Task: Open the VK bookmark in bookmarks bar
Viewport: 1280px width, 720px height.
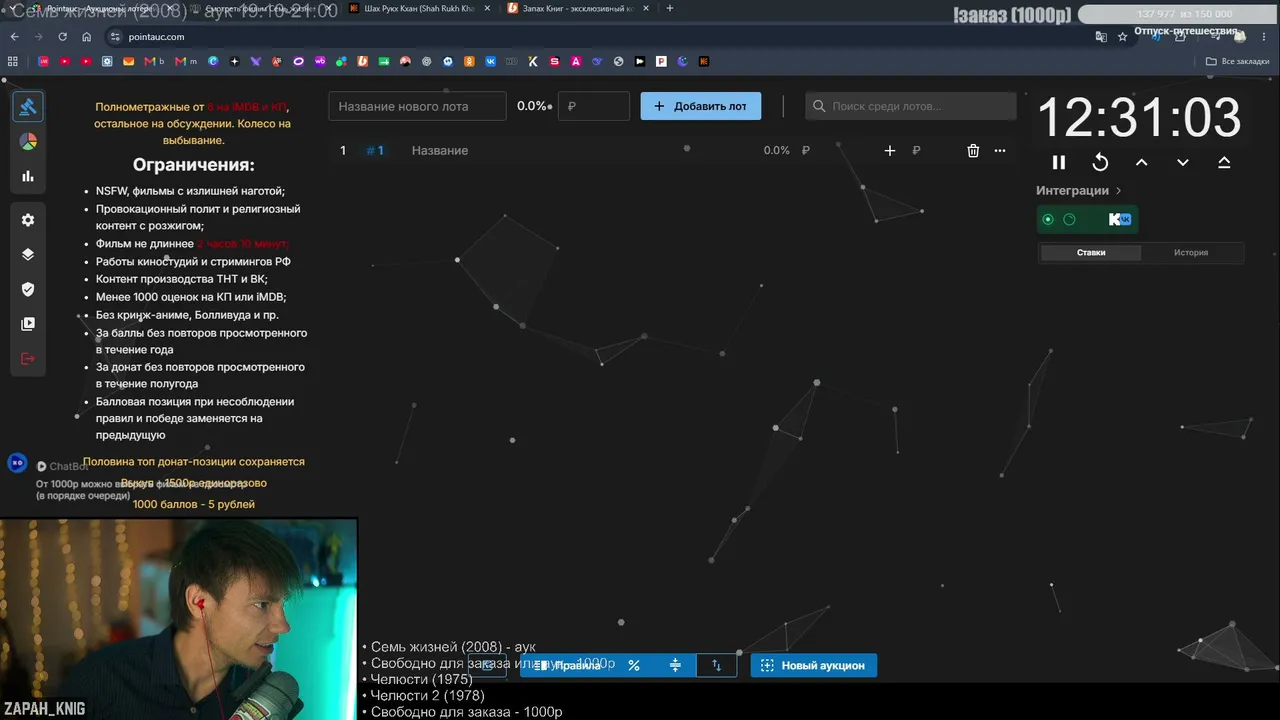Action: (490, 61)
